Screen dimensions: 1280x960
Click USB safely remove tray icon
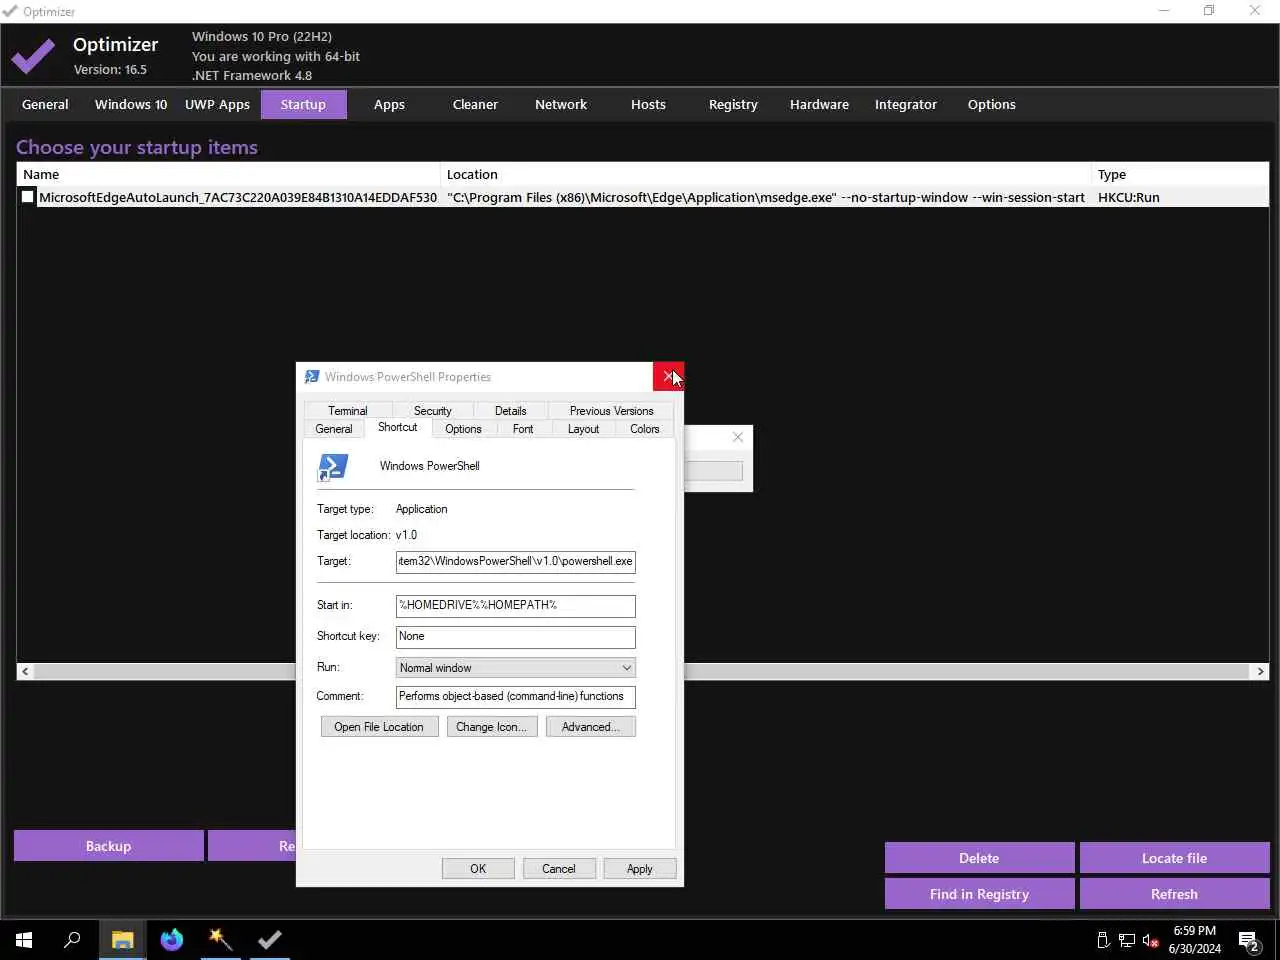[1103, 940]
